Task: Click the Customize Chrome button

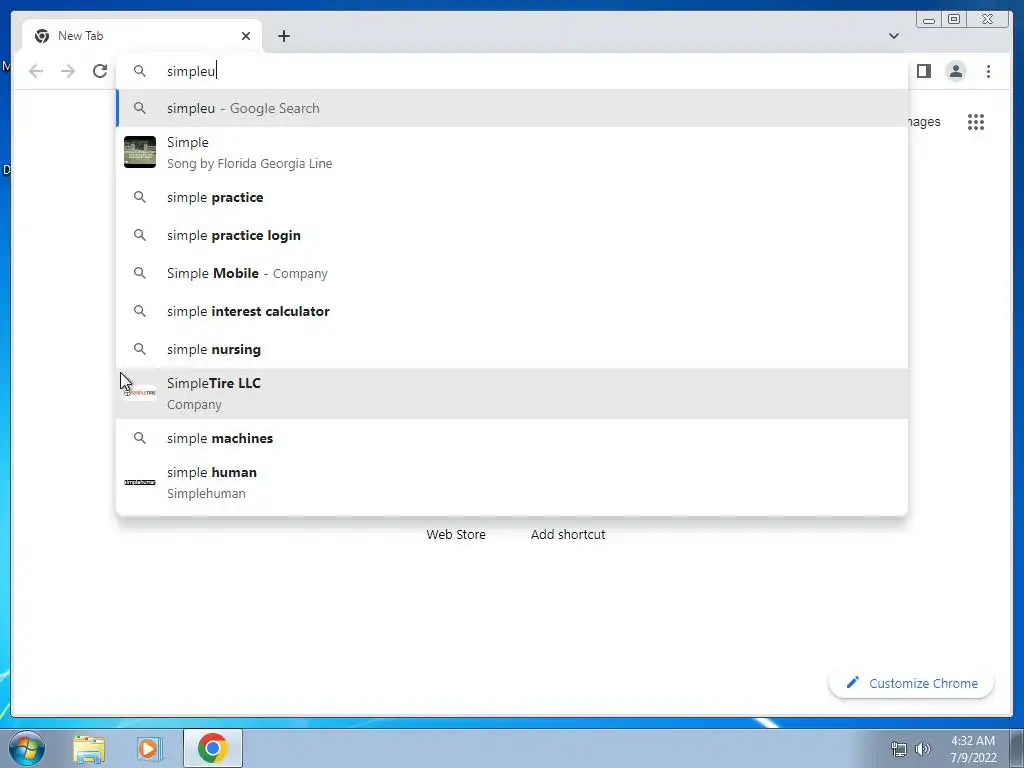Action: pyautogui.click(x=912, y=683)
